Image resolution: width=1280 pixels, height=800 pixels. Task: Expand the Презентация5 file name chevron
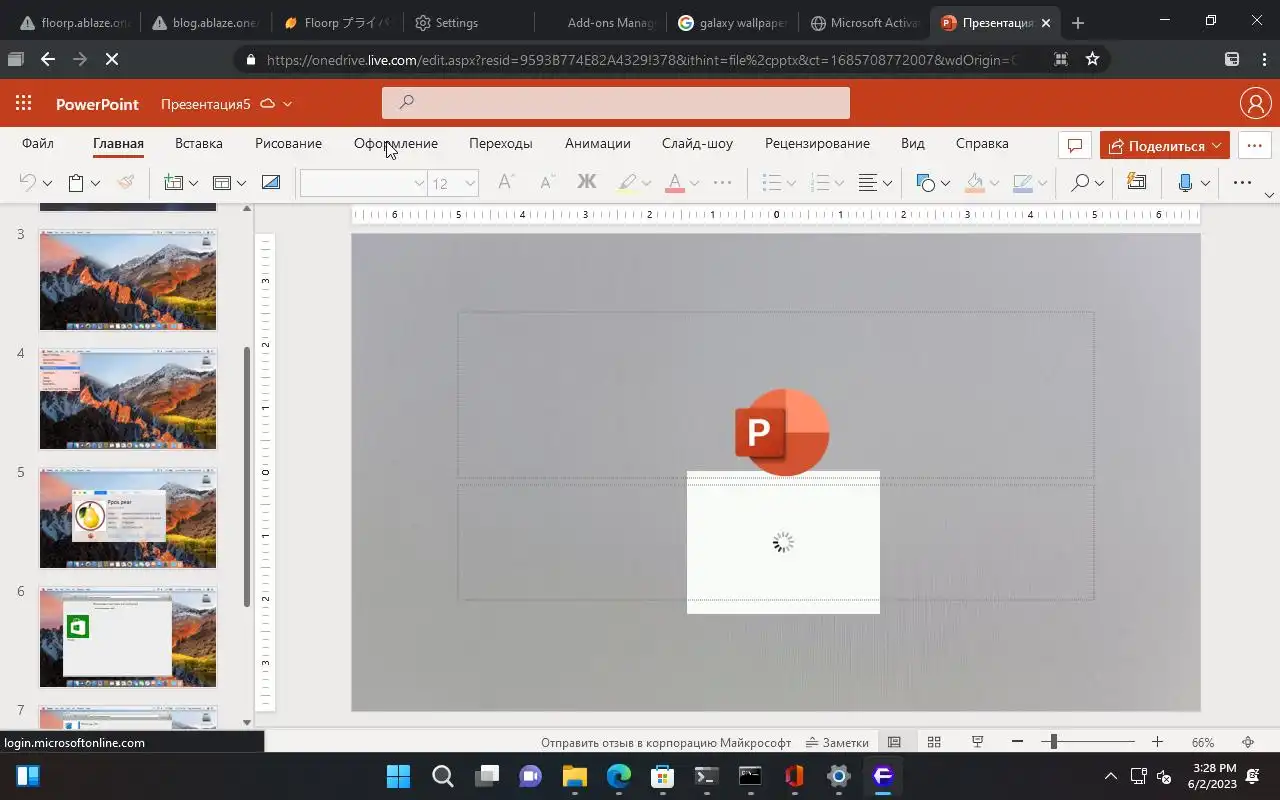[x=288, y=104]
